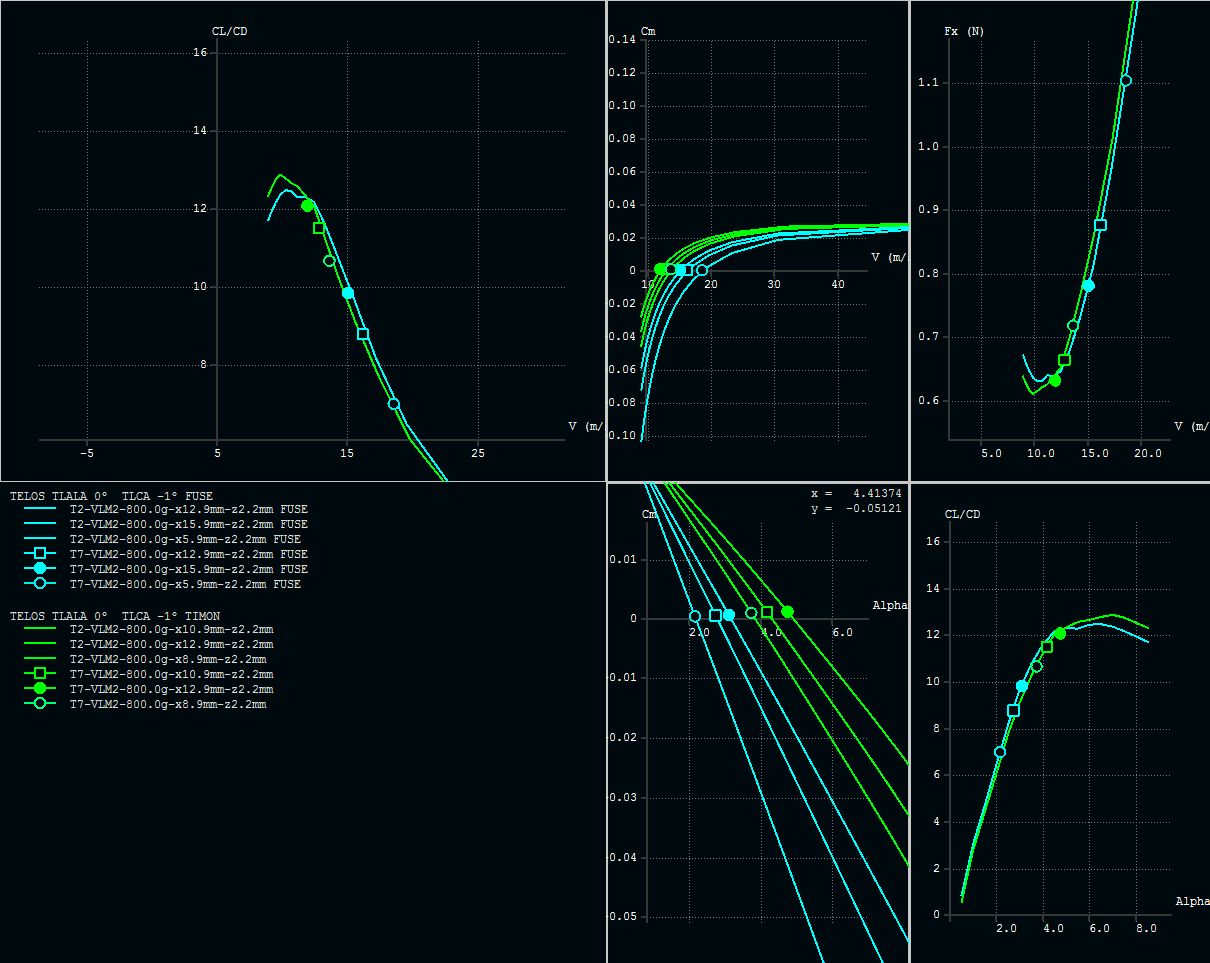Click the Cm axis title of Cm vs V graph
This screenshot has height=963, width=1210.
click(x=647, y=31)
